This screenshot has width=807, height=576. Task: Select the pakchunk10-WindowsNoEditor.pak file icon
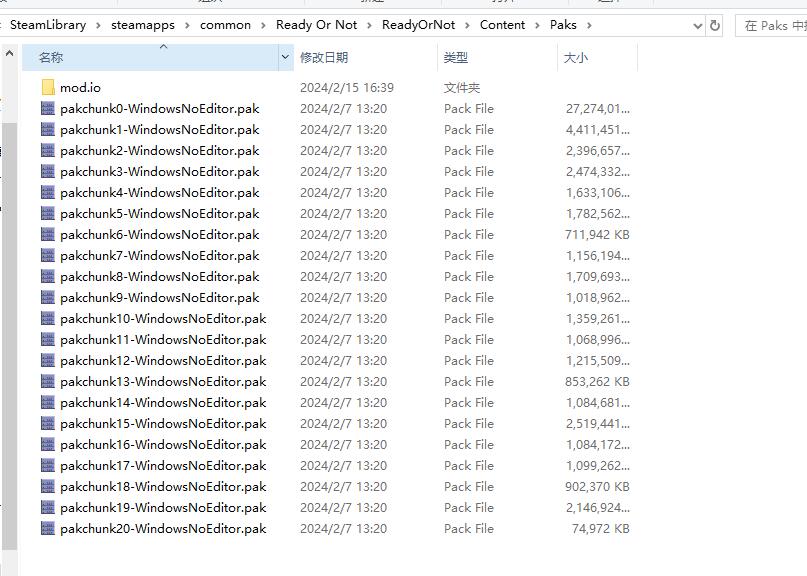48,319
